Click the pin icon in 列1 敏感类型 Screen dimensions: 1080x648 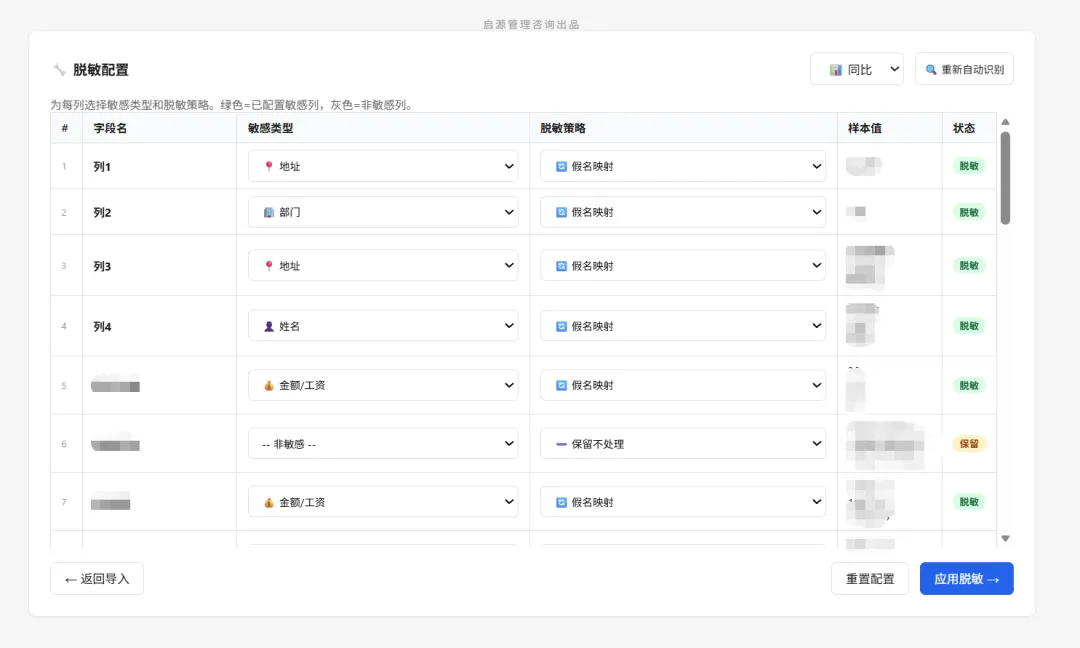click(x=269, y=166)
